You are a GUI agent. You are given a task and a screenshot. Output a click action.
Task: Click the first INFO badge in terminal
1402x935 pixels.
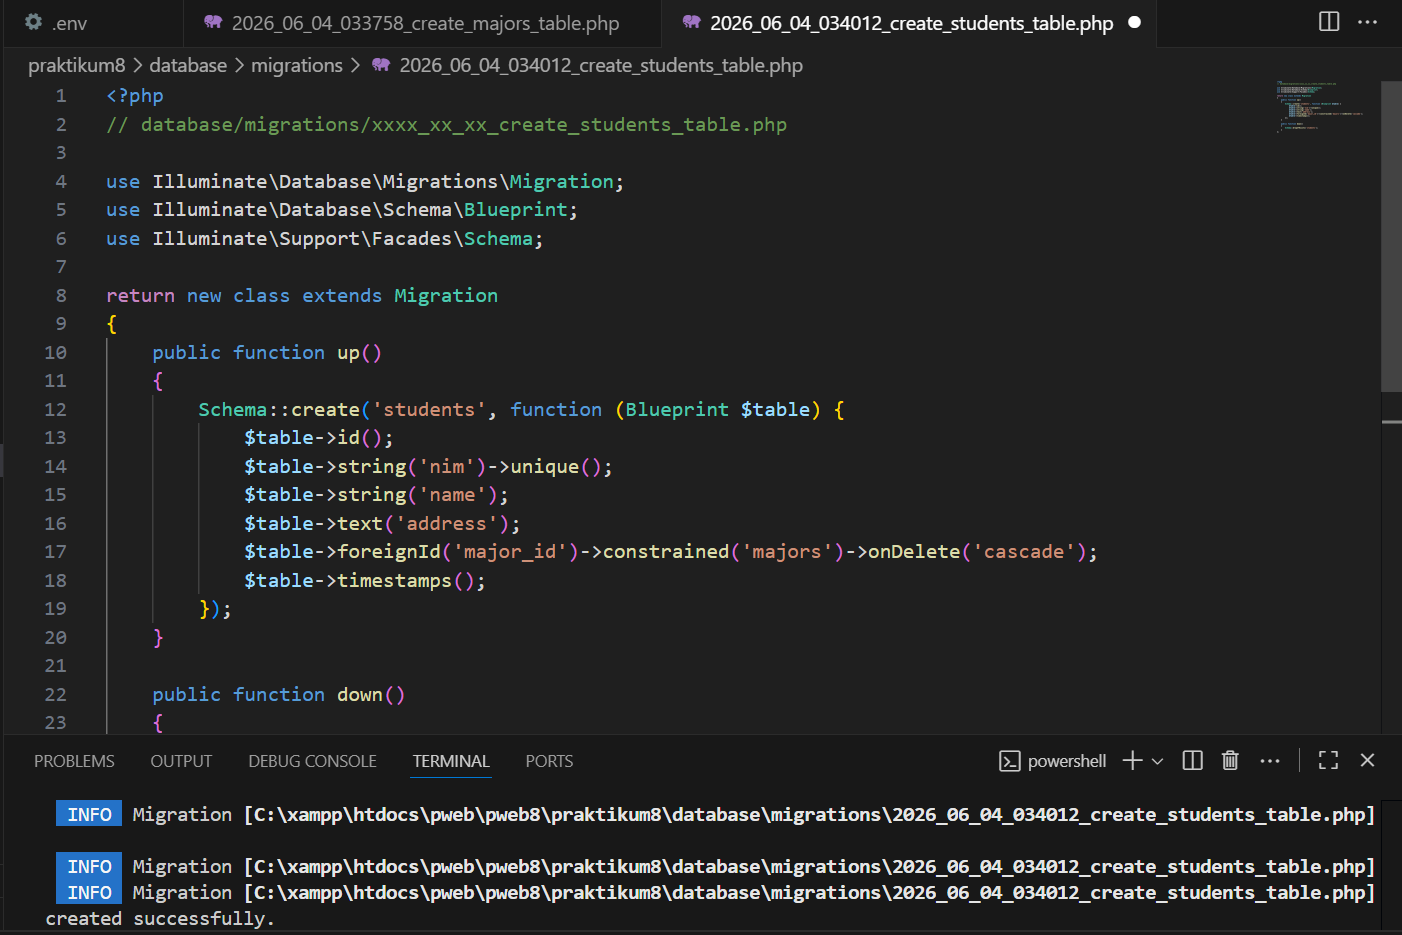click(89, 814)
